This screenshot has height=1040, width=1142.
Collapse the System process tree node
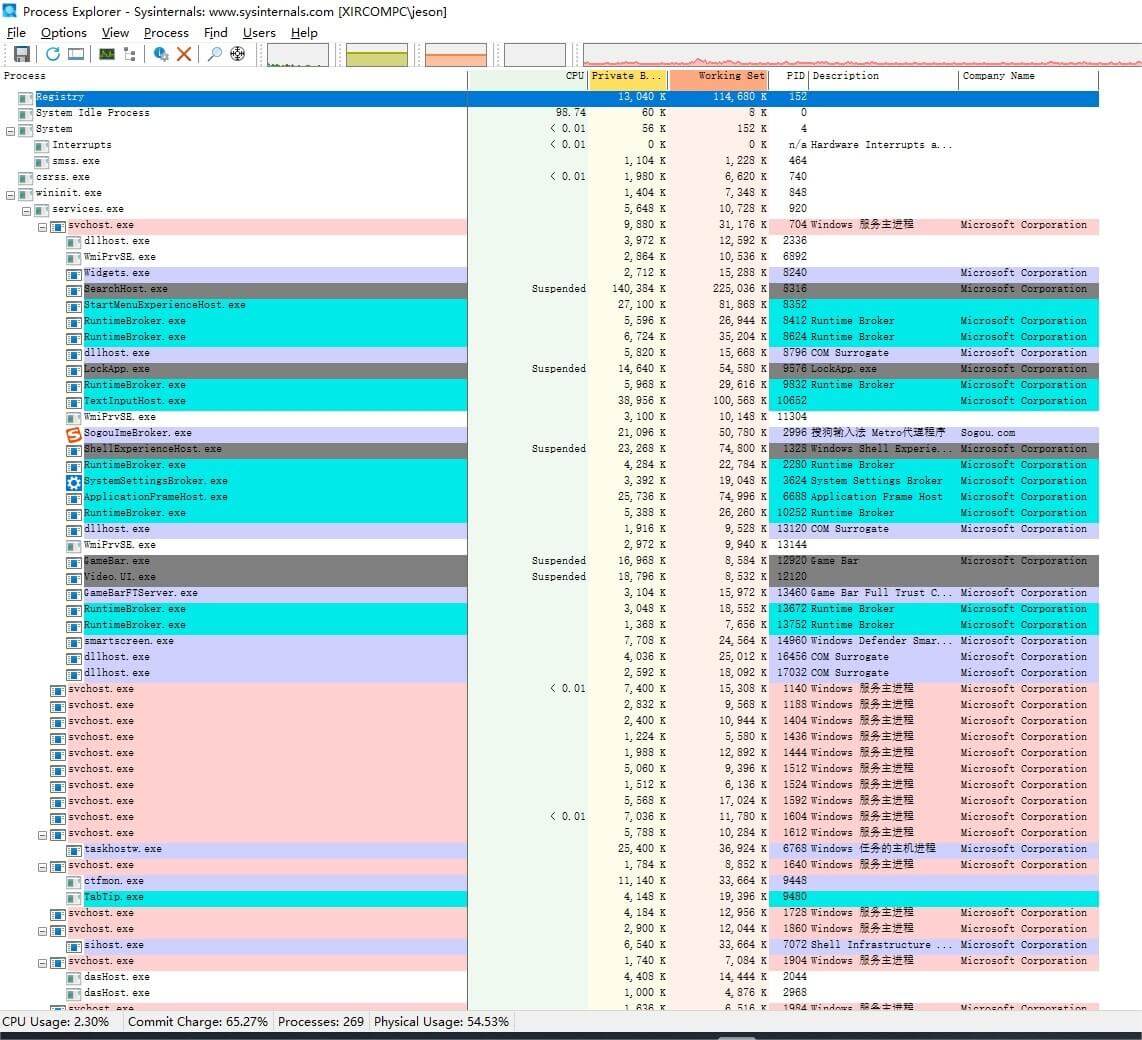[10, 129]
